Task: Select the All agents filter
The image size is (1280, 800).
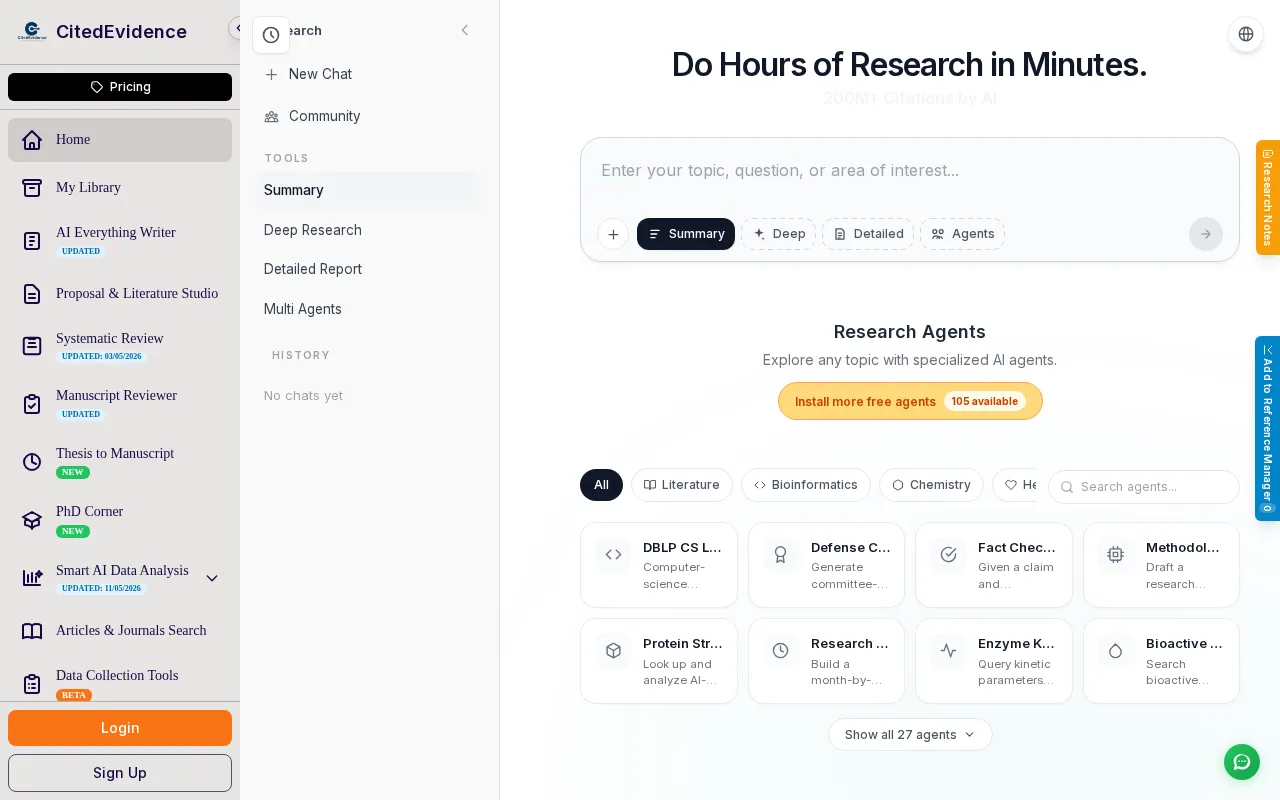Action: [601, 485]
